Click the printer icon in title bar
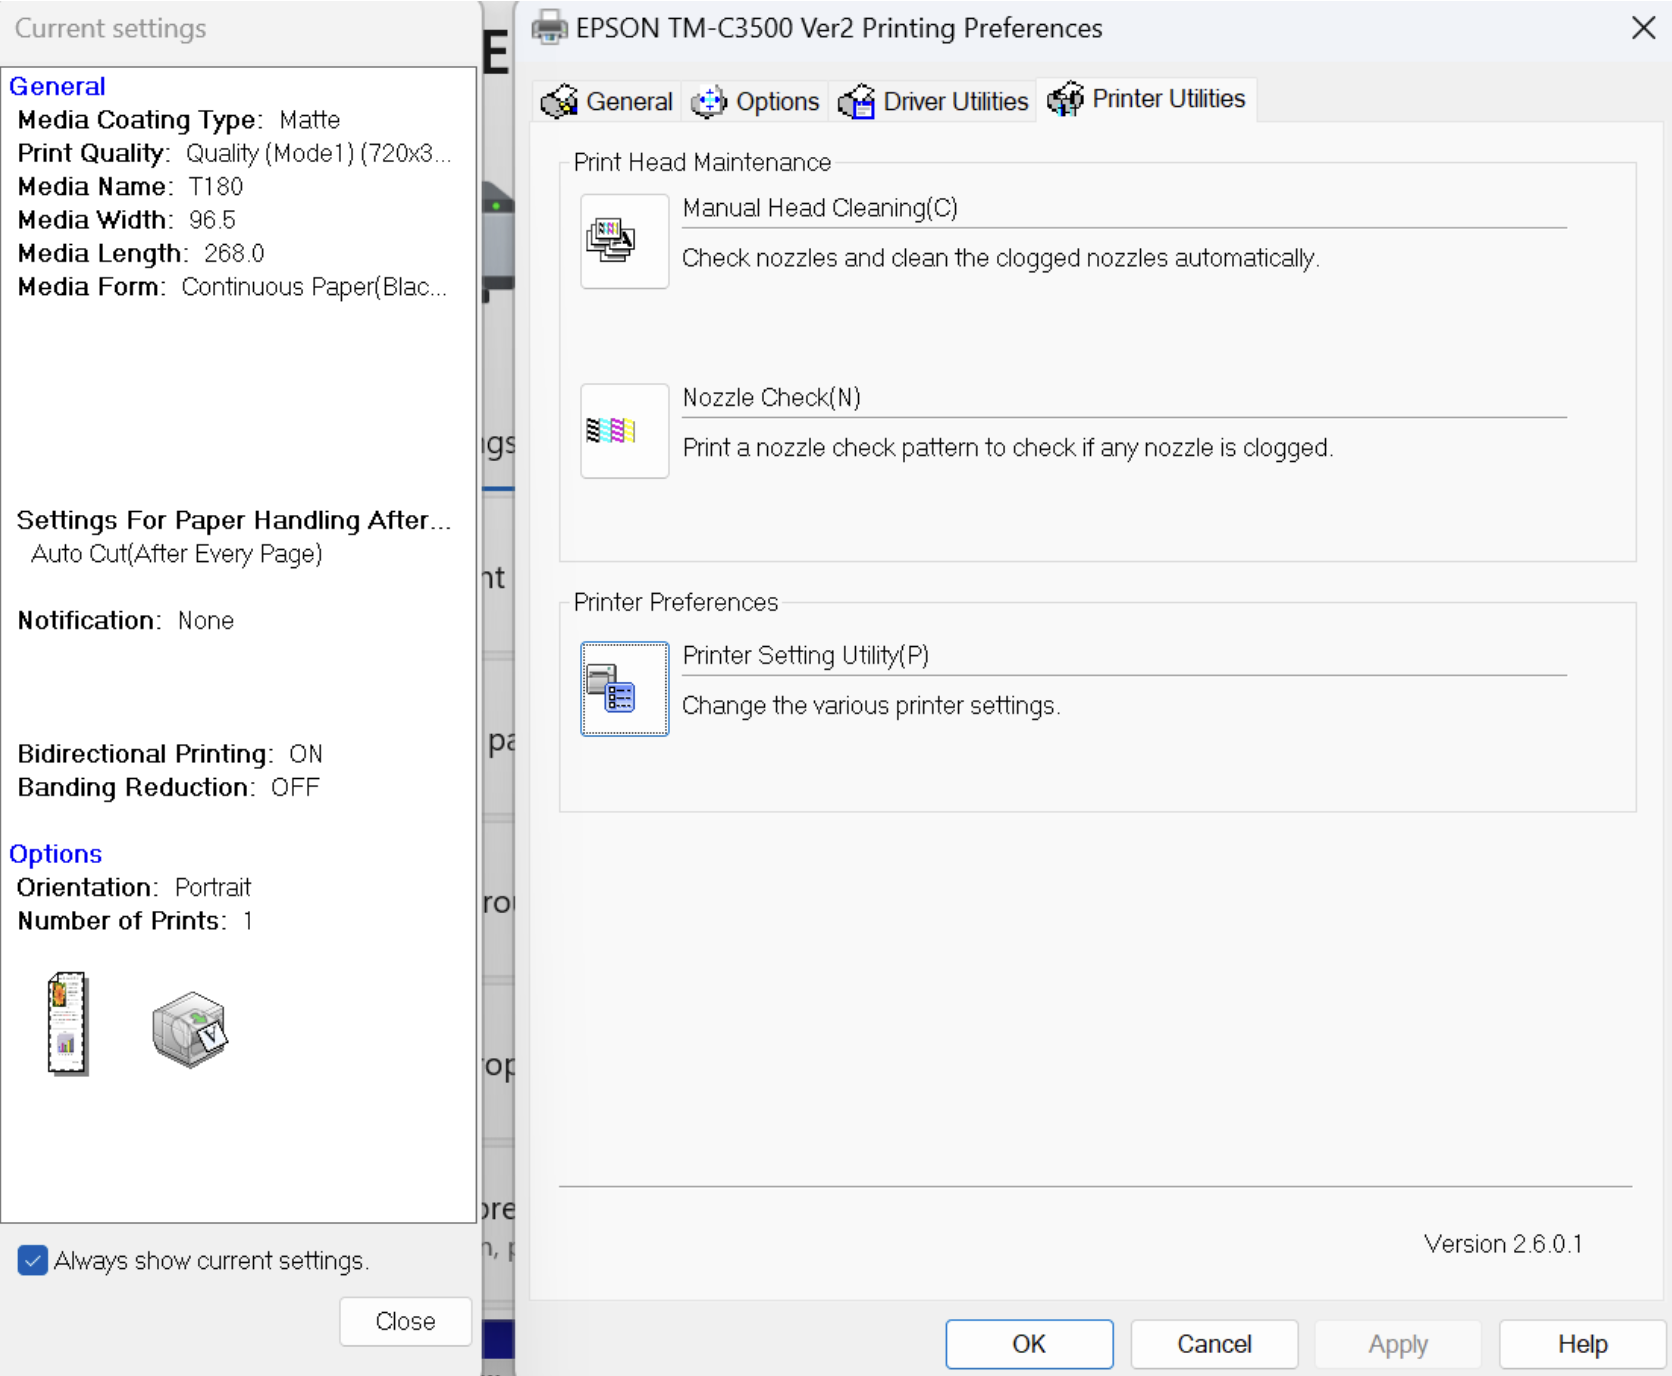 click(549, 28)
